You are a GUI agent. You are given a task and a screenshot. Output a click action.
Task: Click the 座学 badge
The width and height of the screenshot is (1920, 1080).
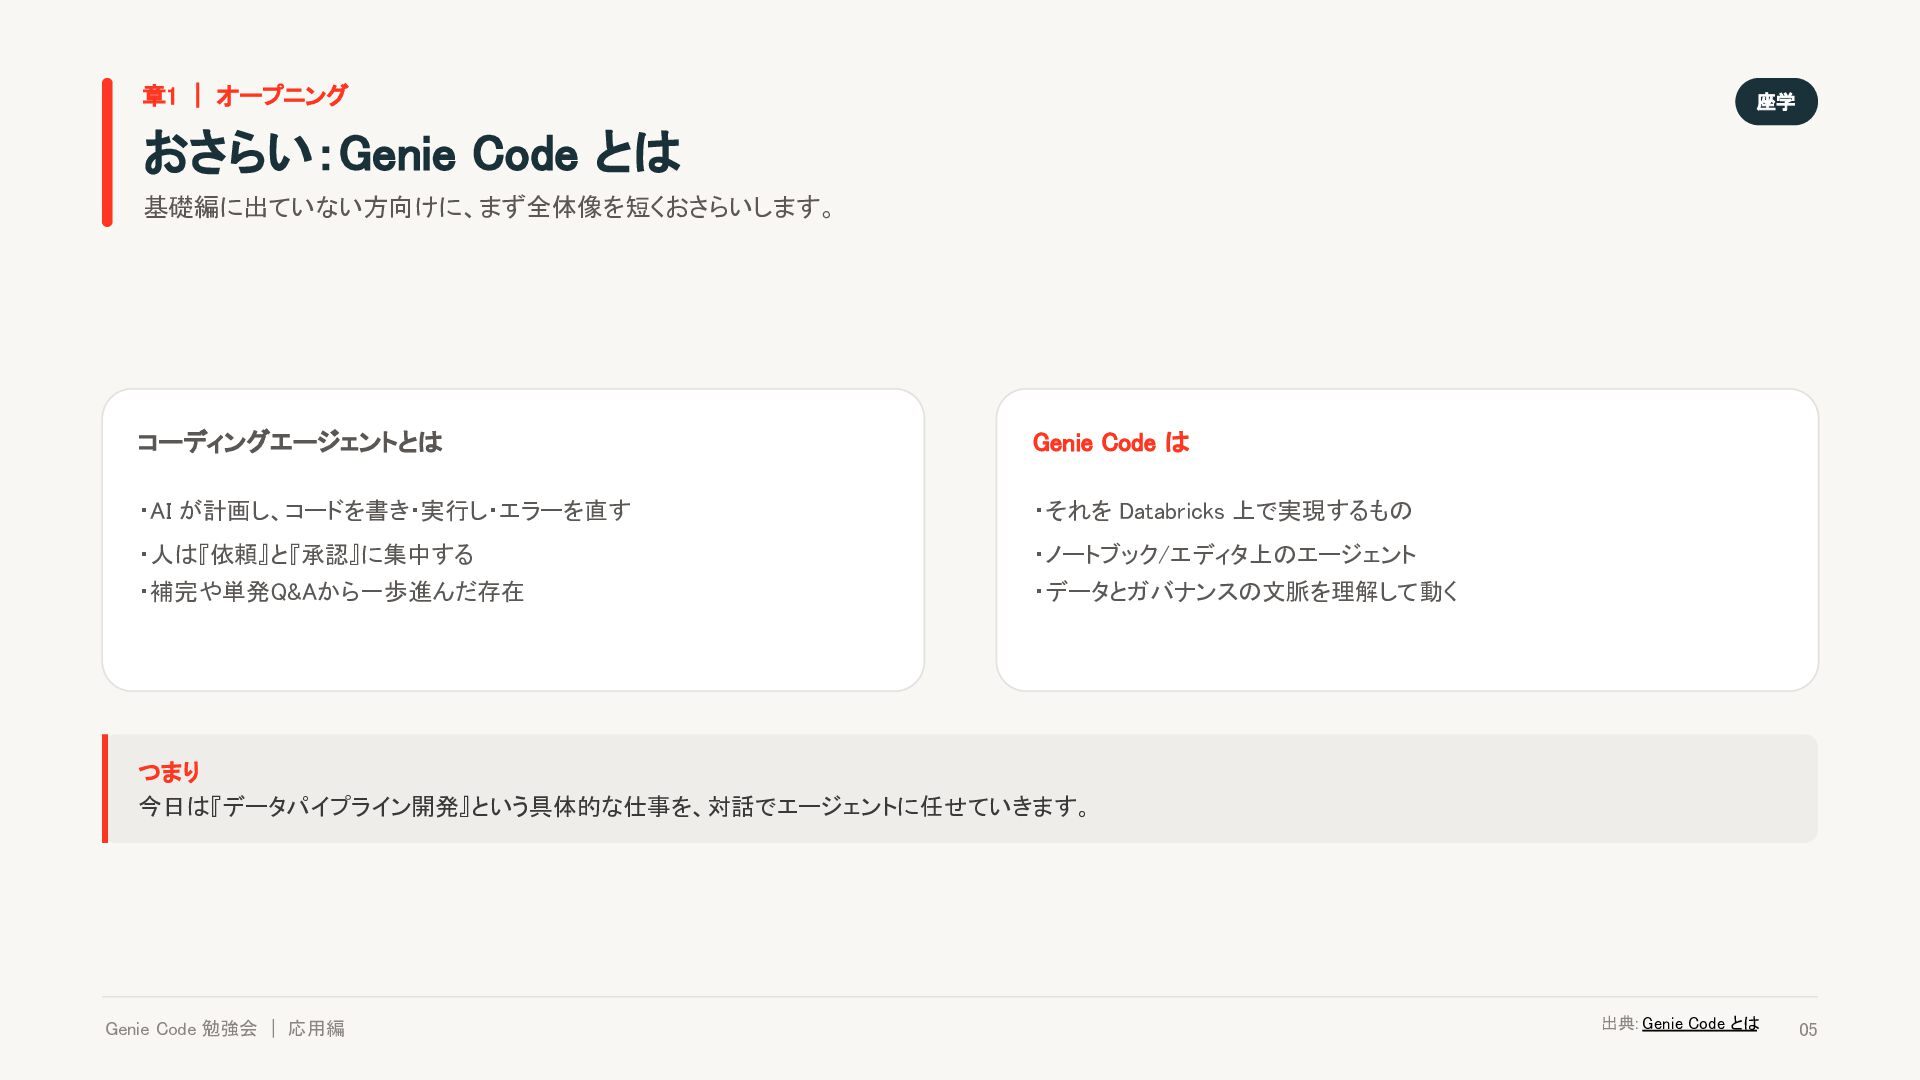[1776, 101]
